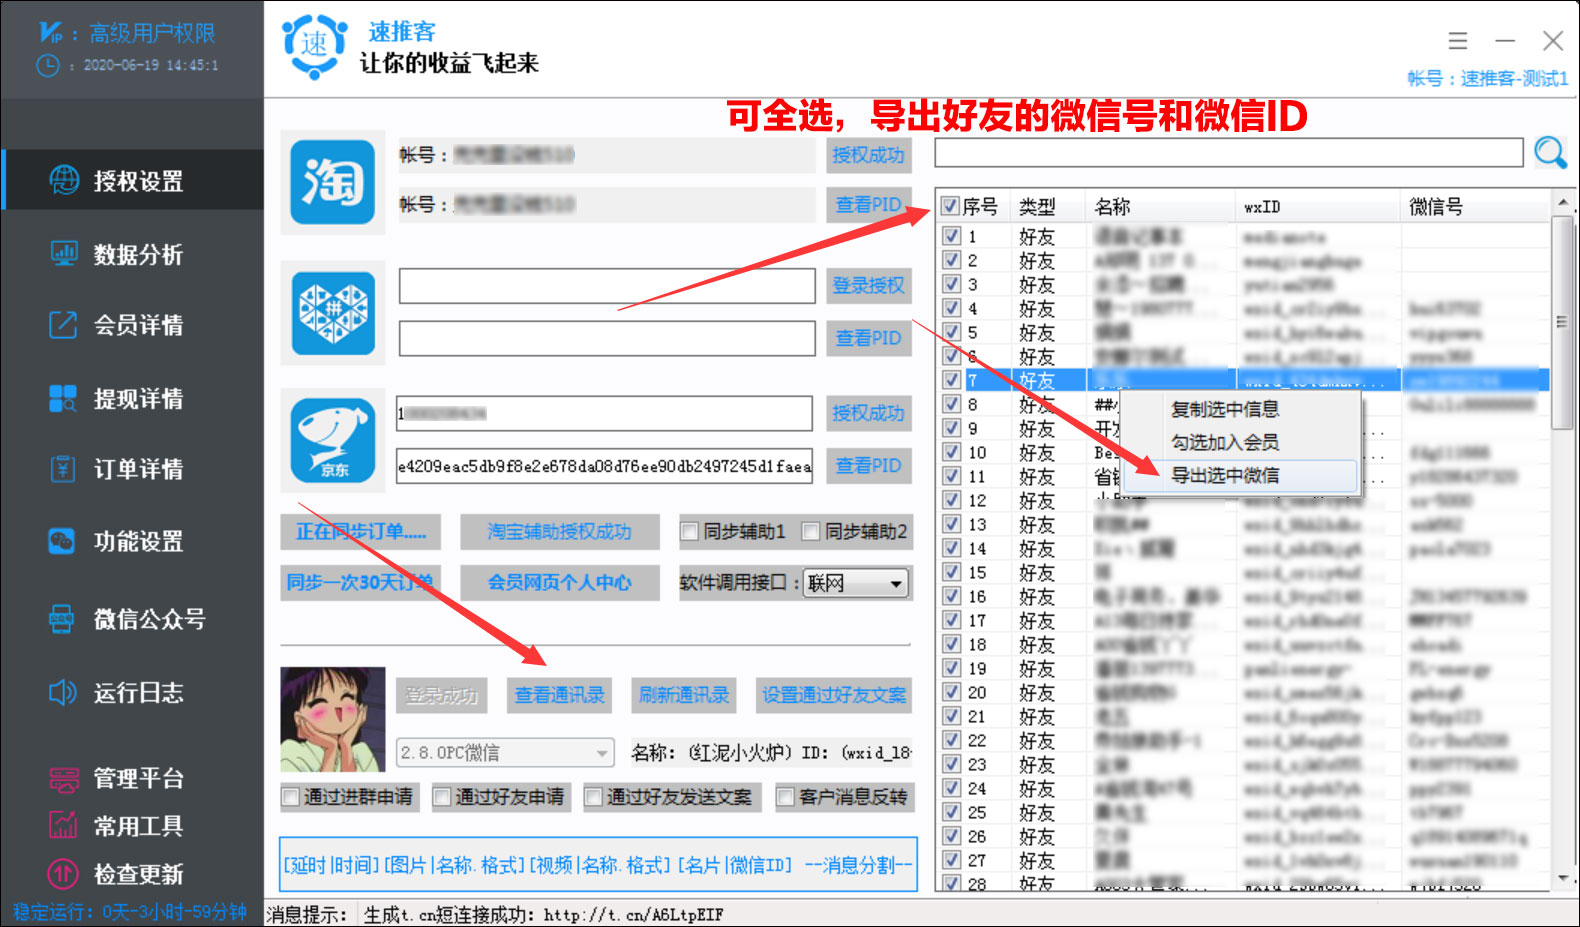Click the contact search input field
Screen dimensions: 1580x927
[x=1229, y=153]
